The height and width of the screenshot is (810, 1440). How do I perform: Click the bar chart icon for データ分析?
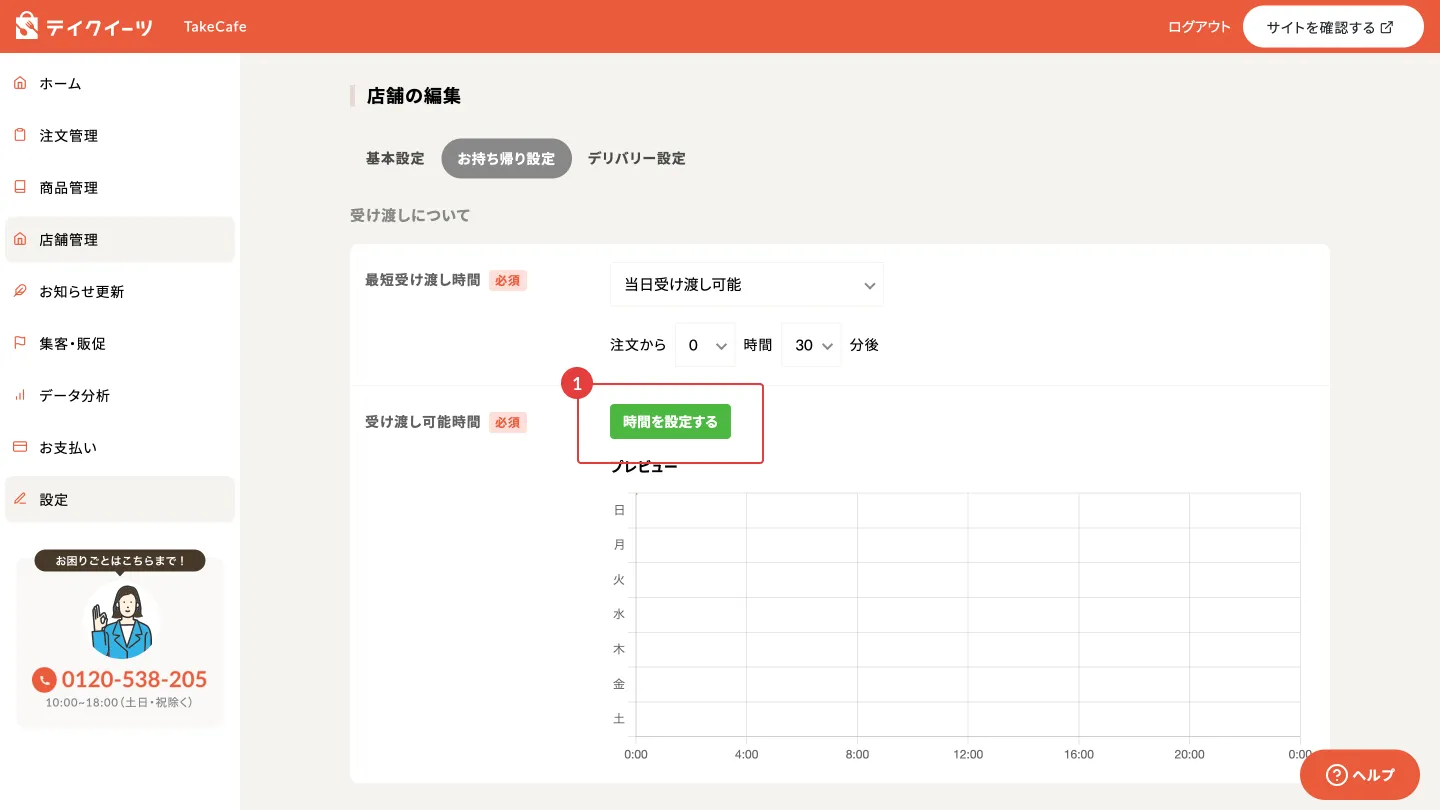click(x=20, y=395)
